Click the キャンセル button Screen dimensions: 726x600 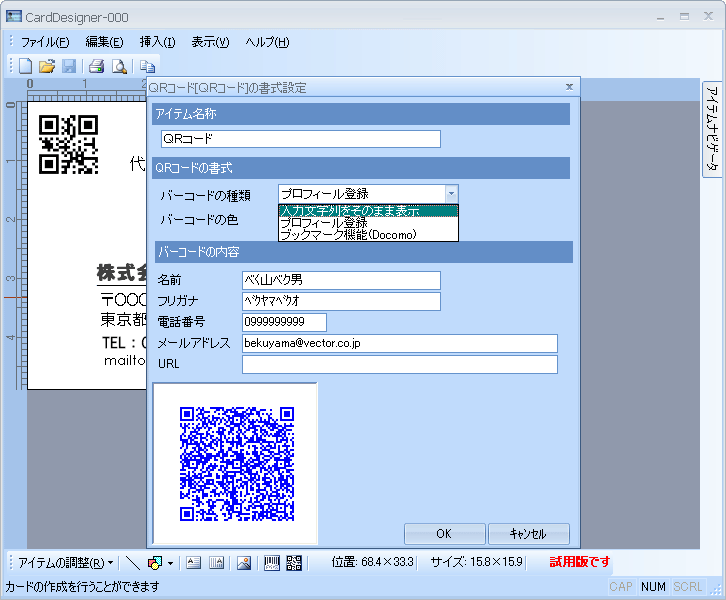click(529, 534)
